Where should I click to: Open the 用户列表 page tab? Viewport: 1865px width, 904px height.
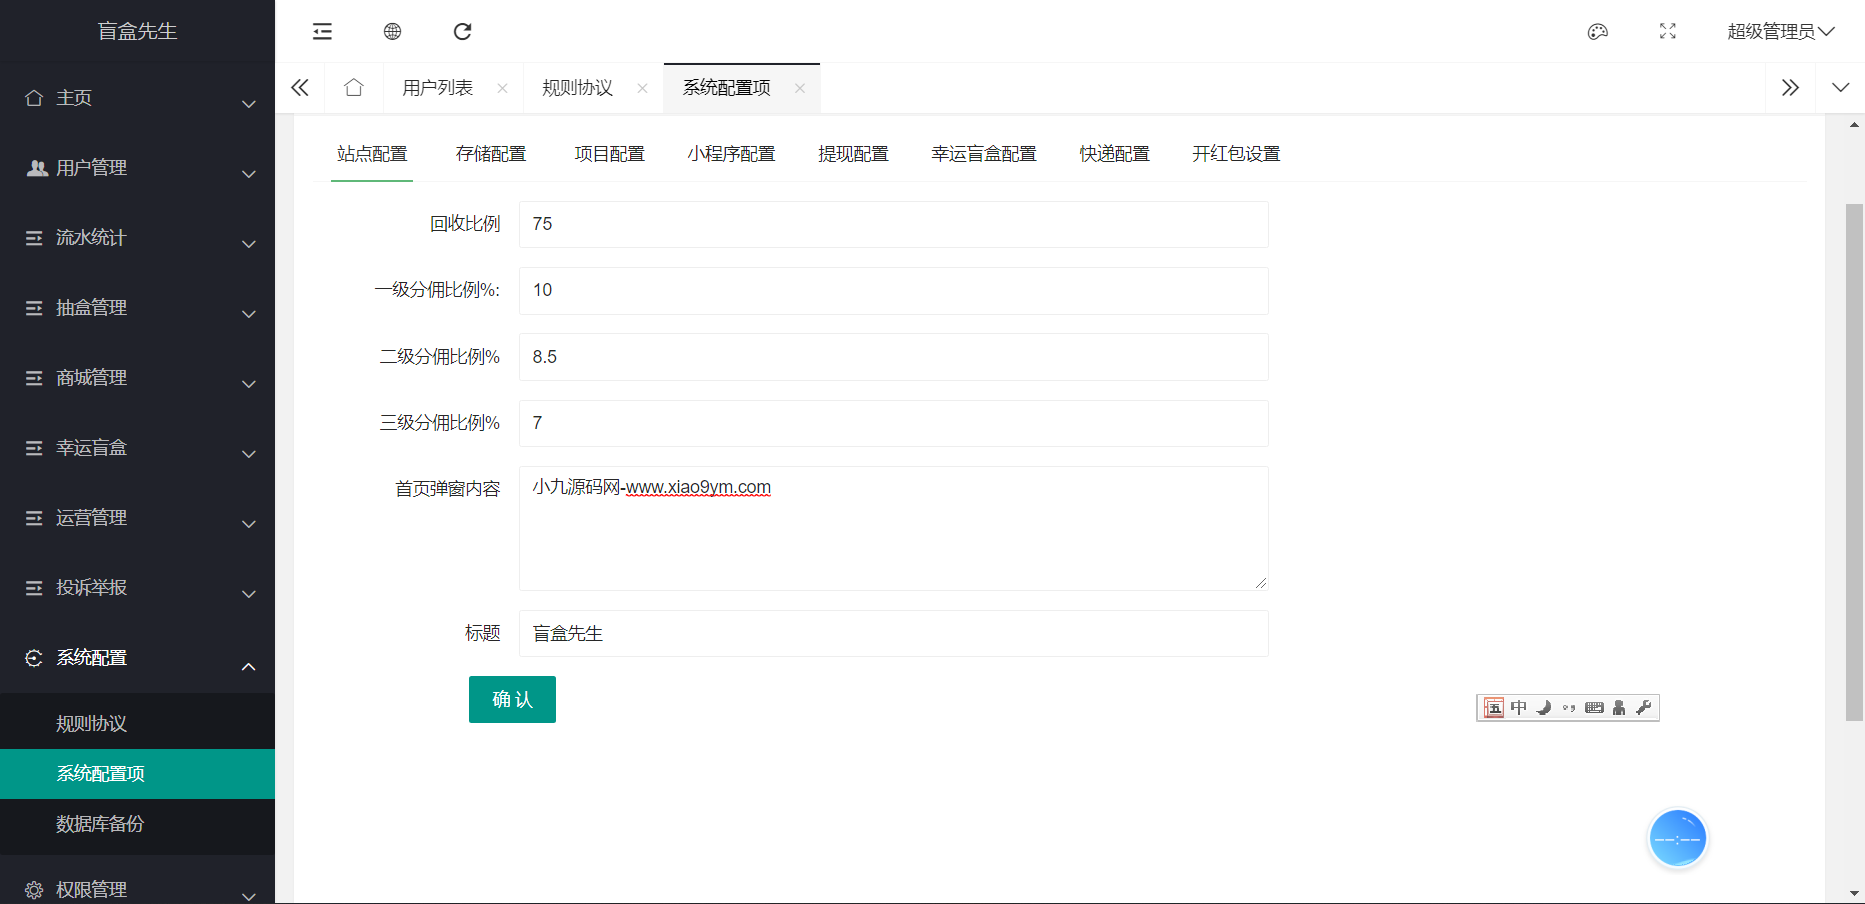click(x=438, y=88)
